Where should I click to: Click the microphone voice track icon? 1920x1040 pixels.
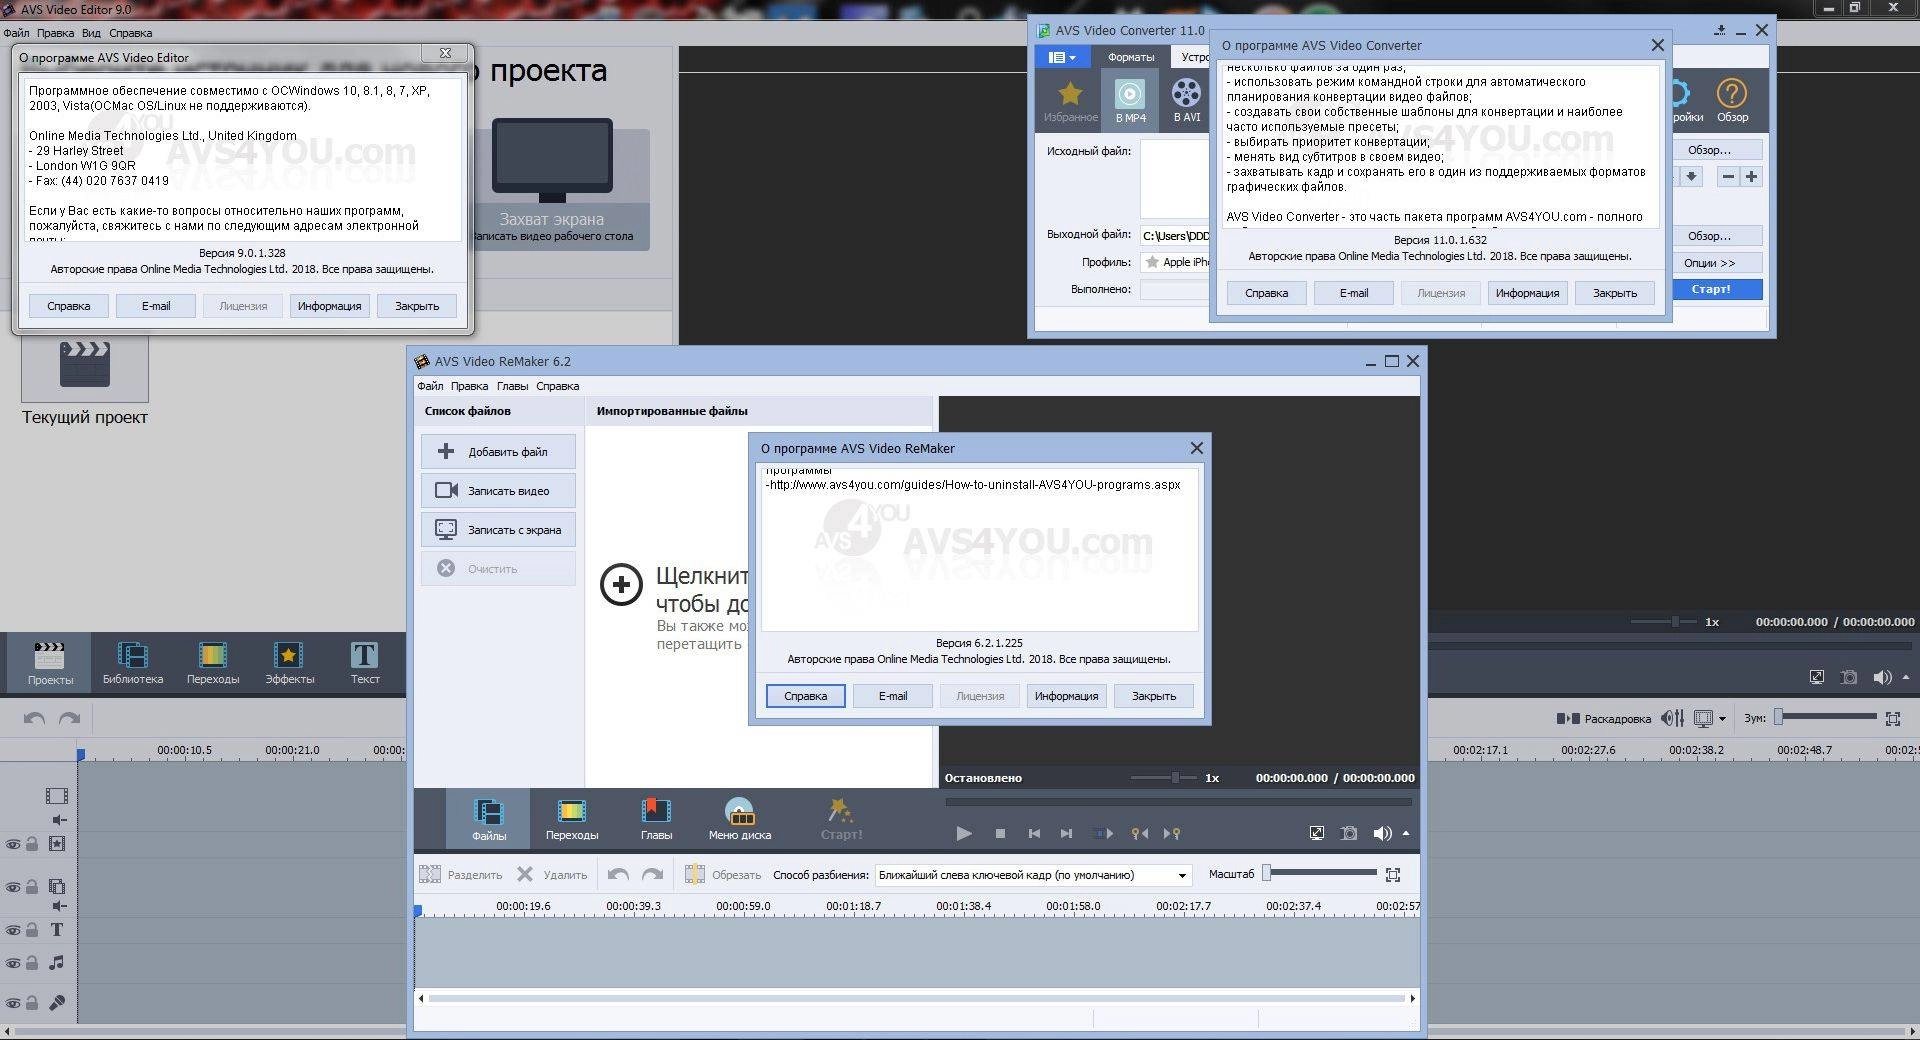coord(57,1002)
